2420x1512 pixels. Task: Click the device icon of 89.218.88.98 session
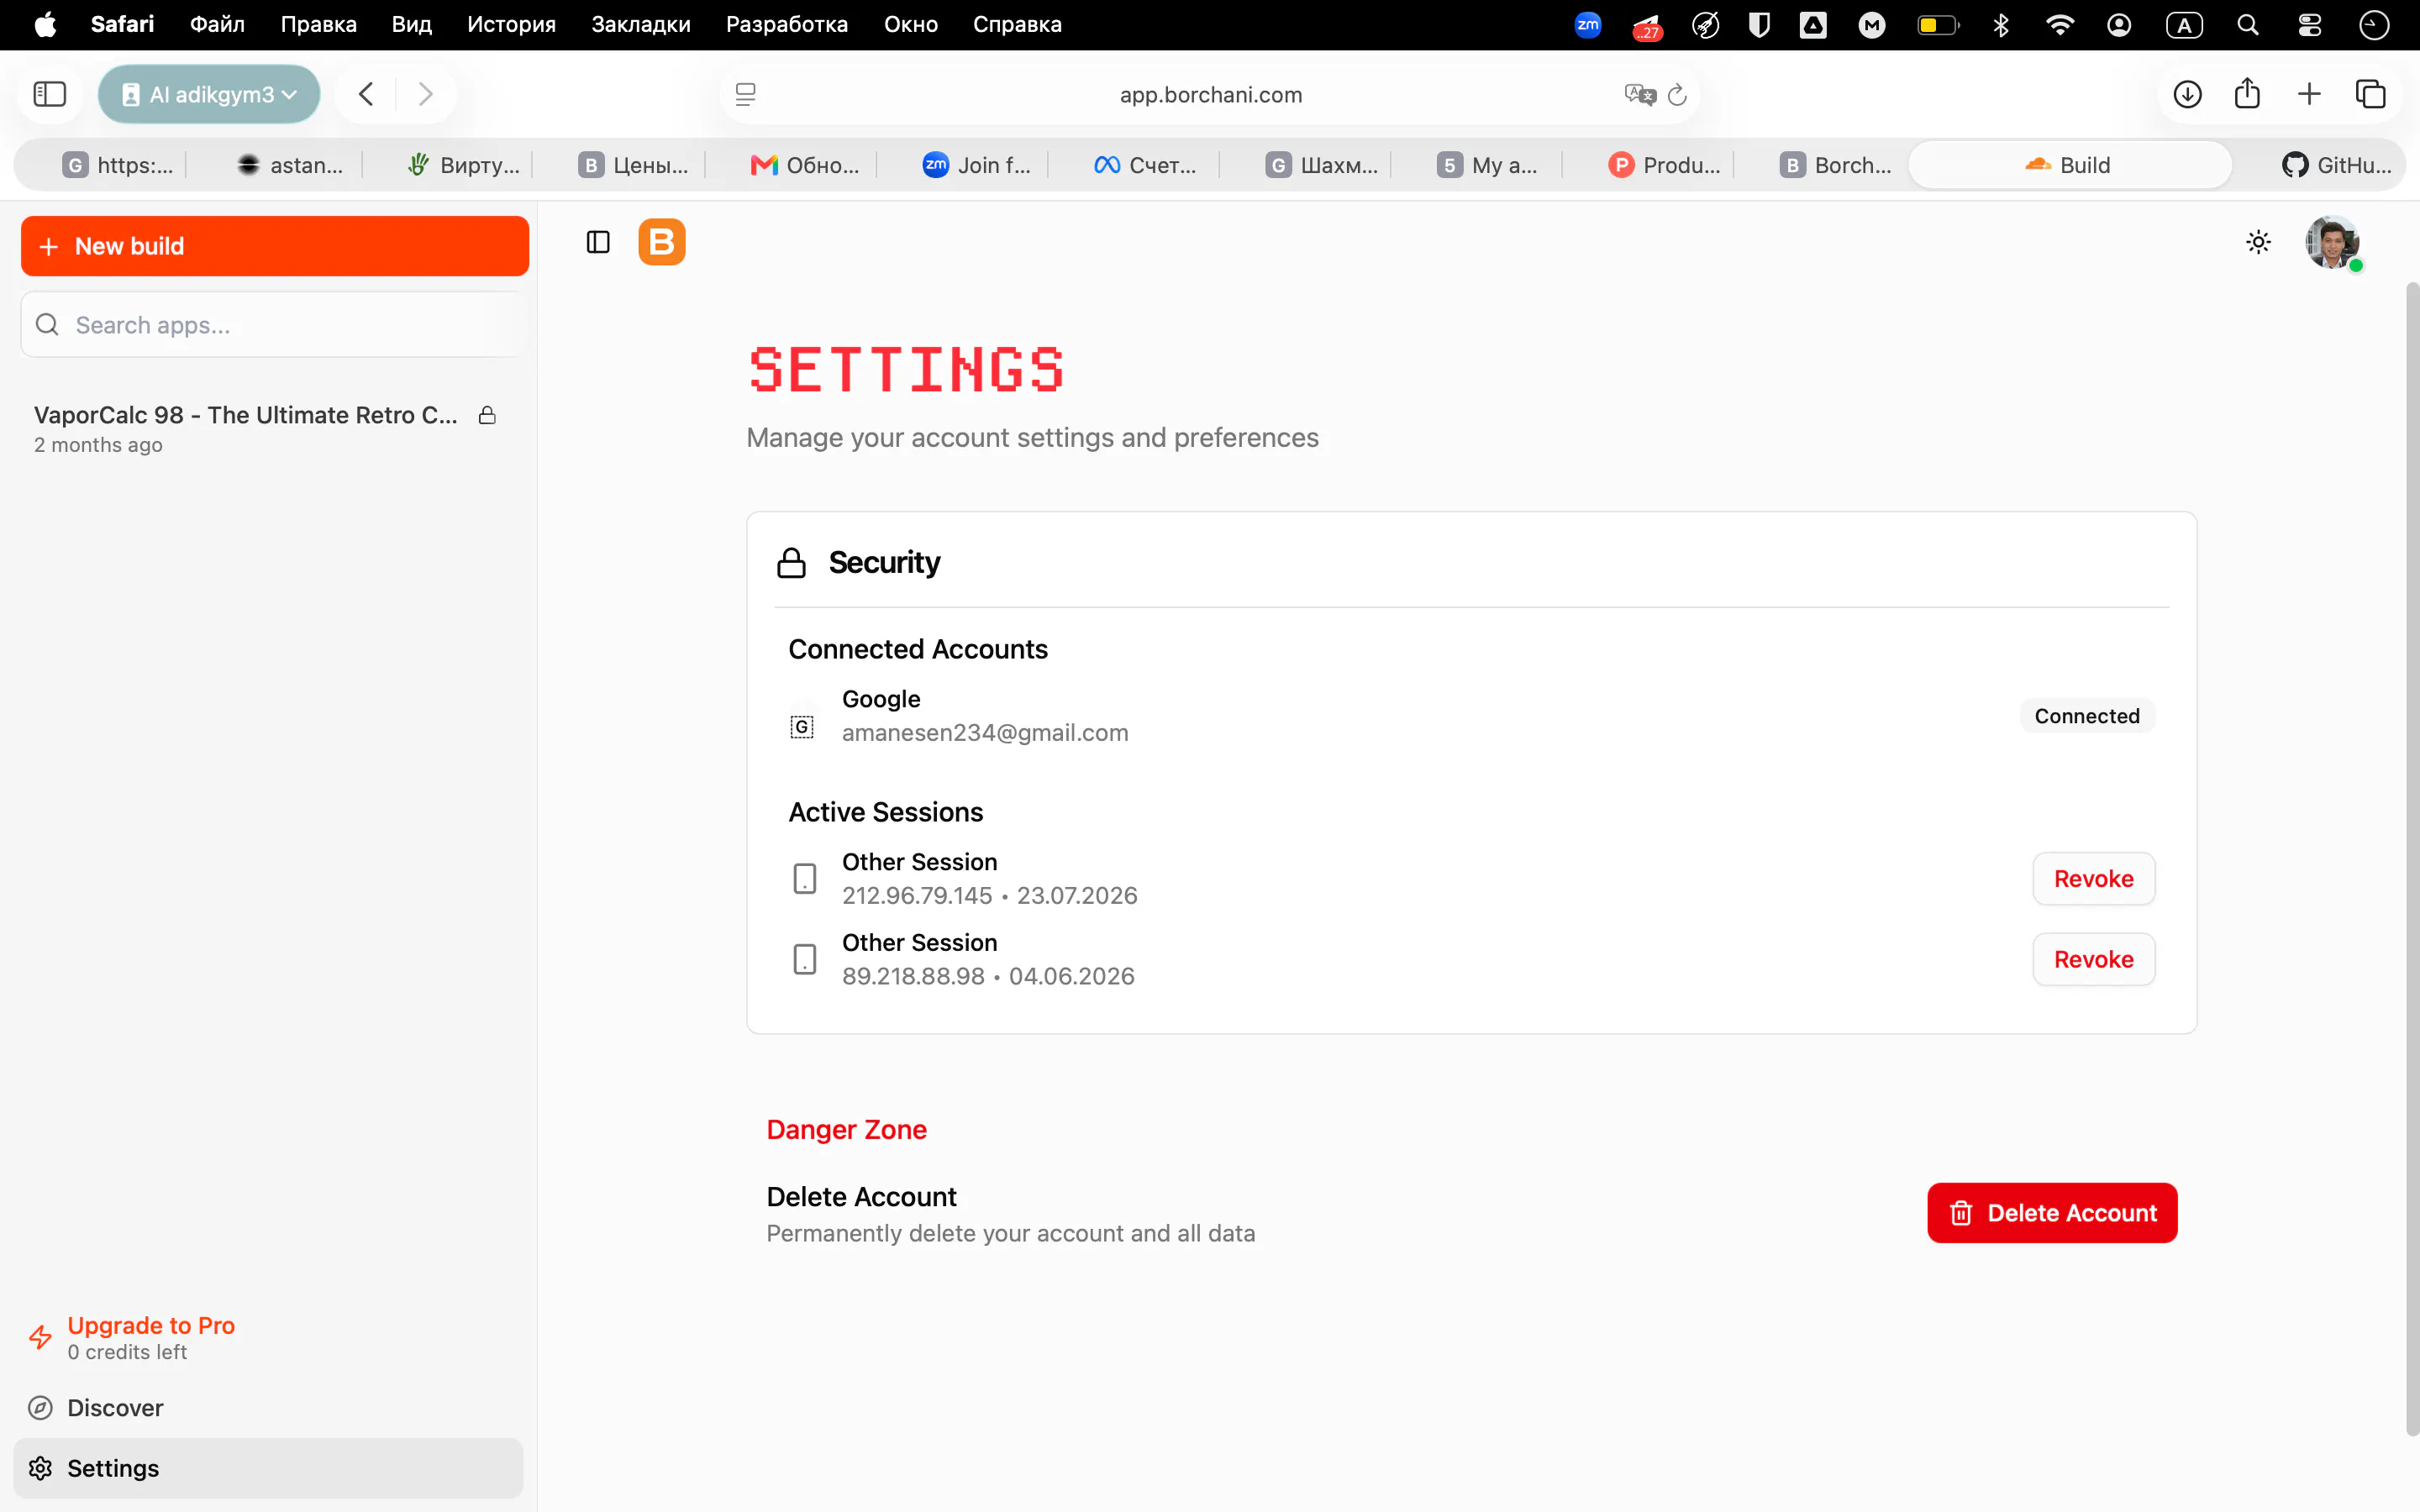[x=805, y=959]
